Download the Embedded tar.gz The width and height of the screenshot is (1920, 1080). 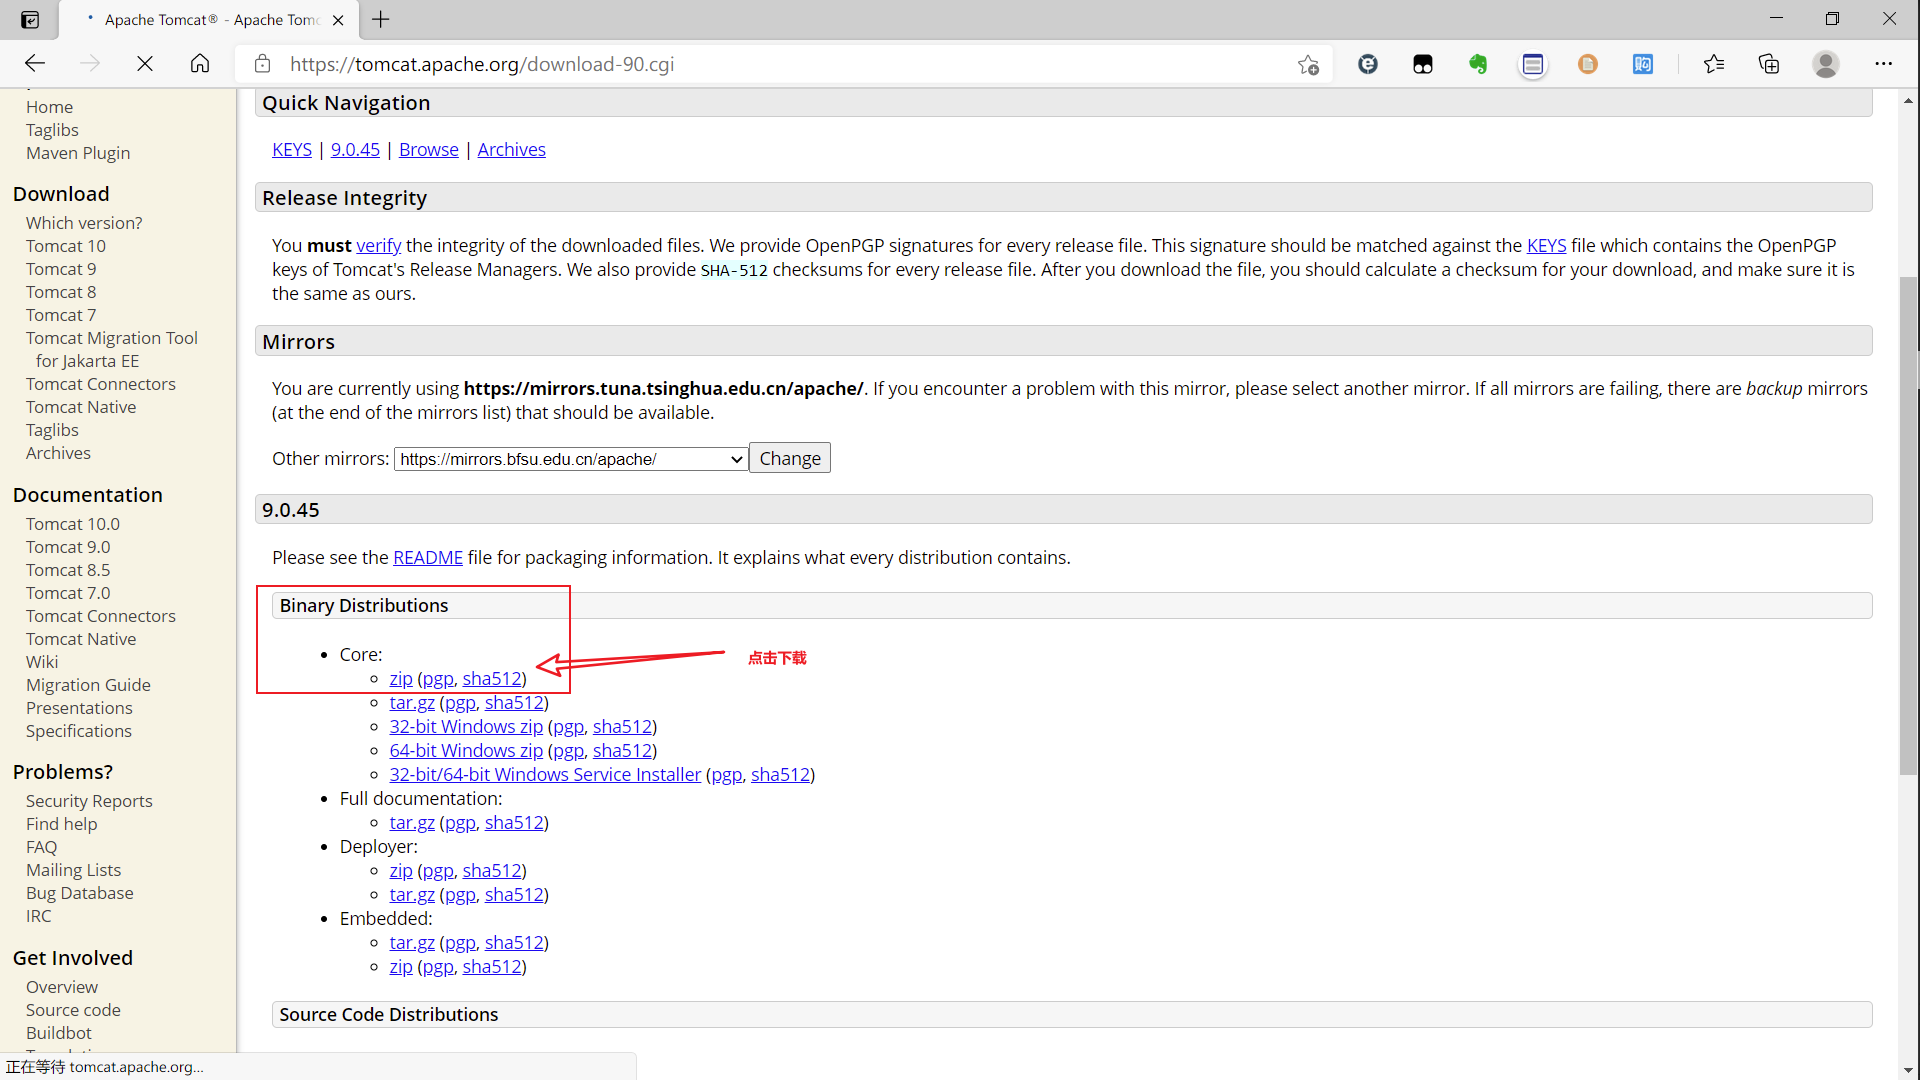411,942
